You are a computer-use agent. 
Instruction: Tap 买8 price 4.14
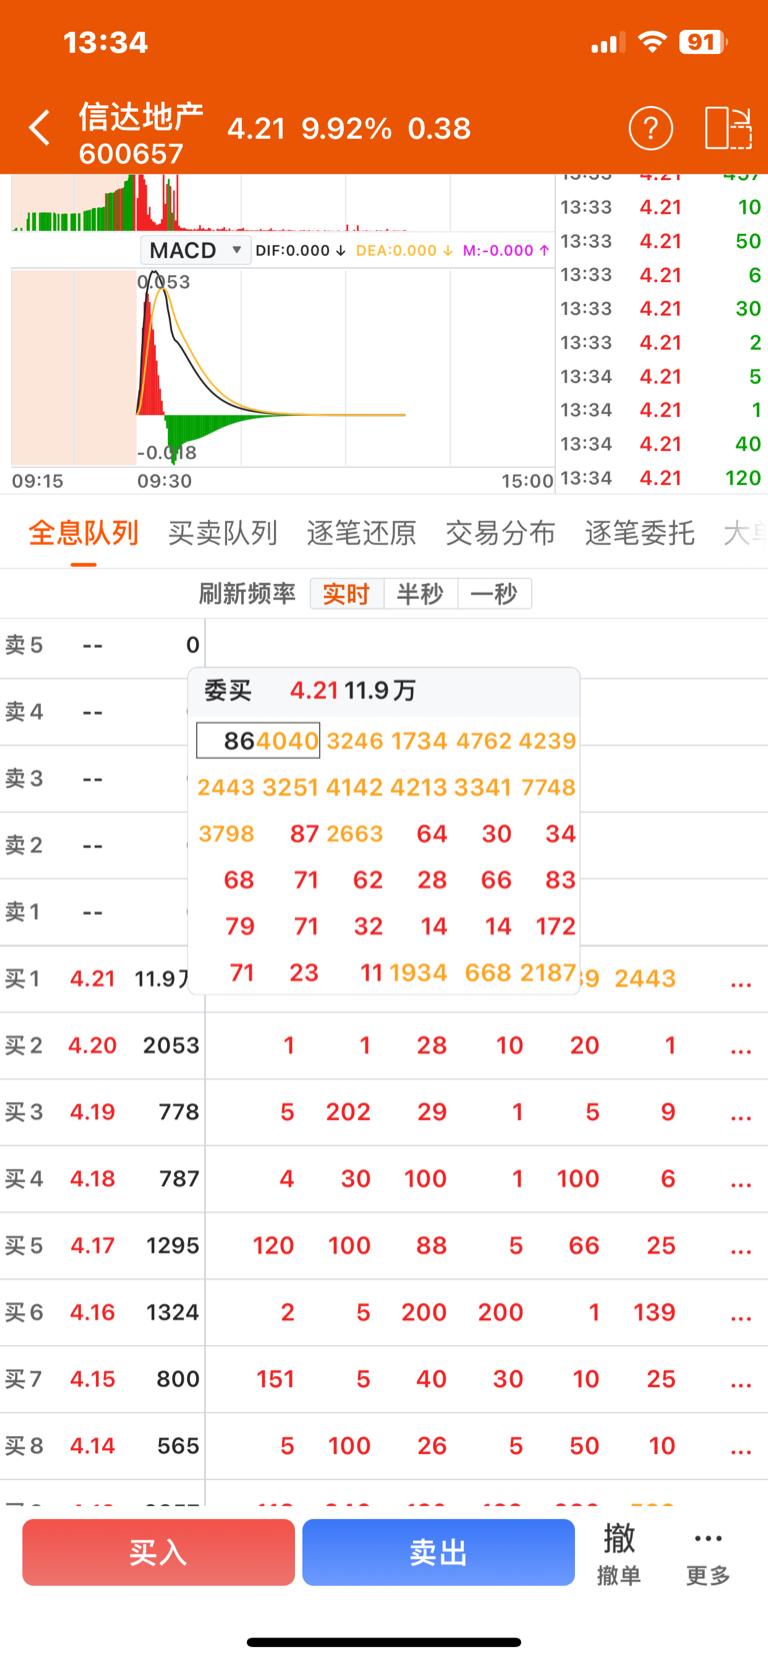tap(93, 1446)
